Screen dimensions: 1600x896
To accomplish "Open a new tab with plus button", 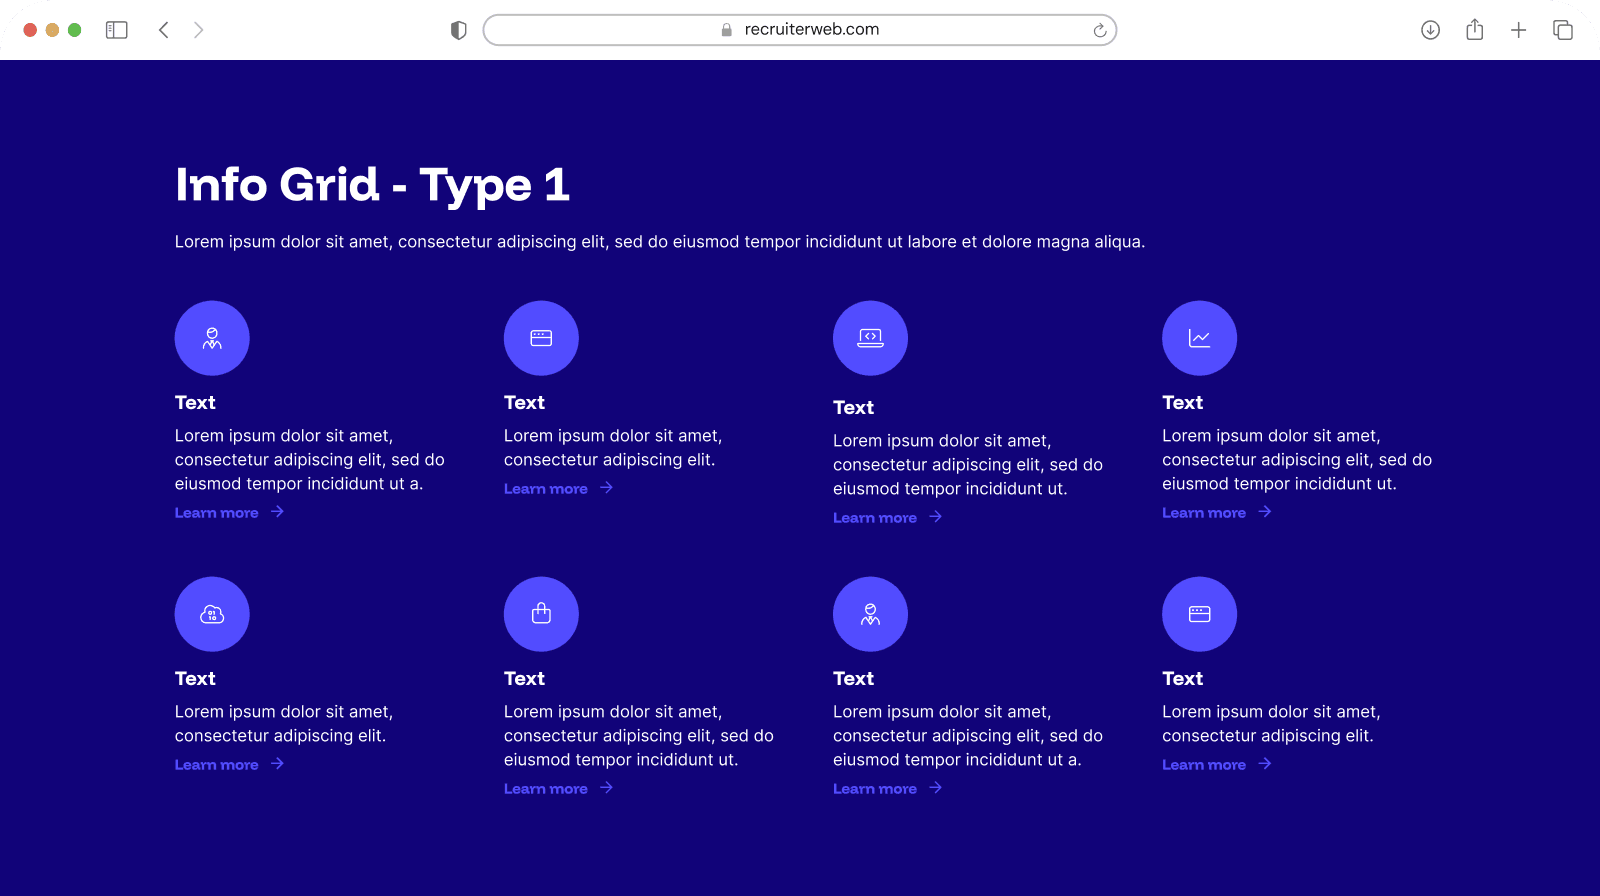I will click(x=1518, y=30).
